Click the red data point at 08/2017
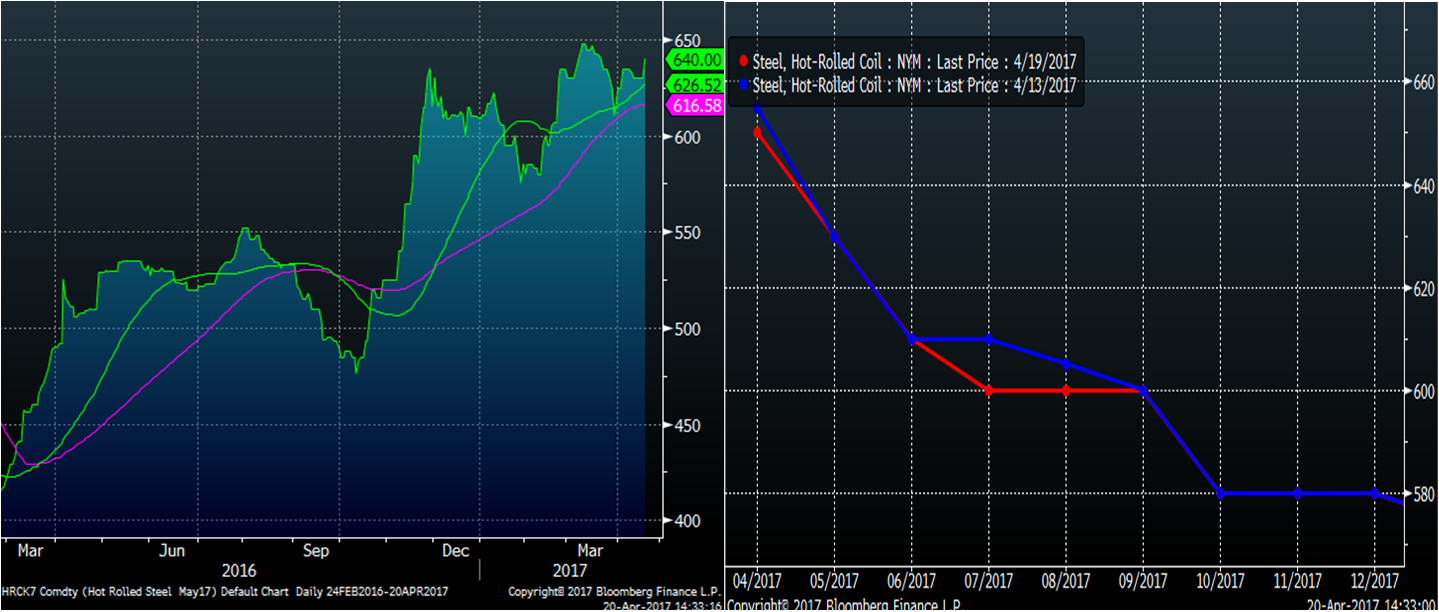Image resolution: width=1439 pixels, height=612 pixels. (1066, 391)
